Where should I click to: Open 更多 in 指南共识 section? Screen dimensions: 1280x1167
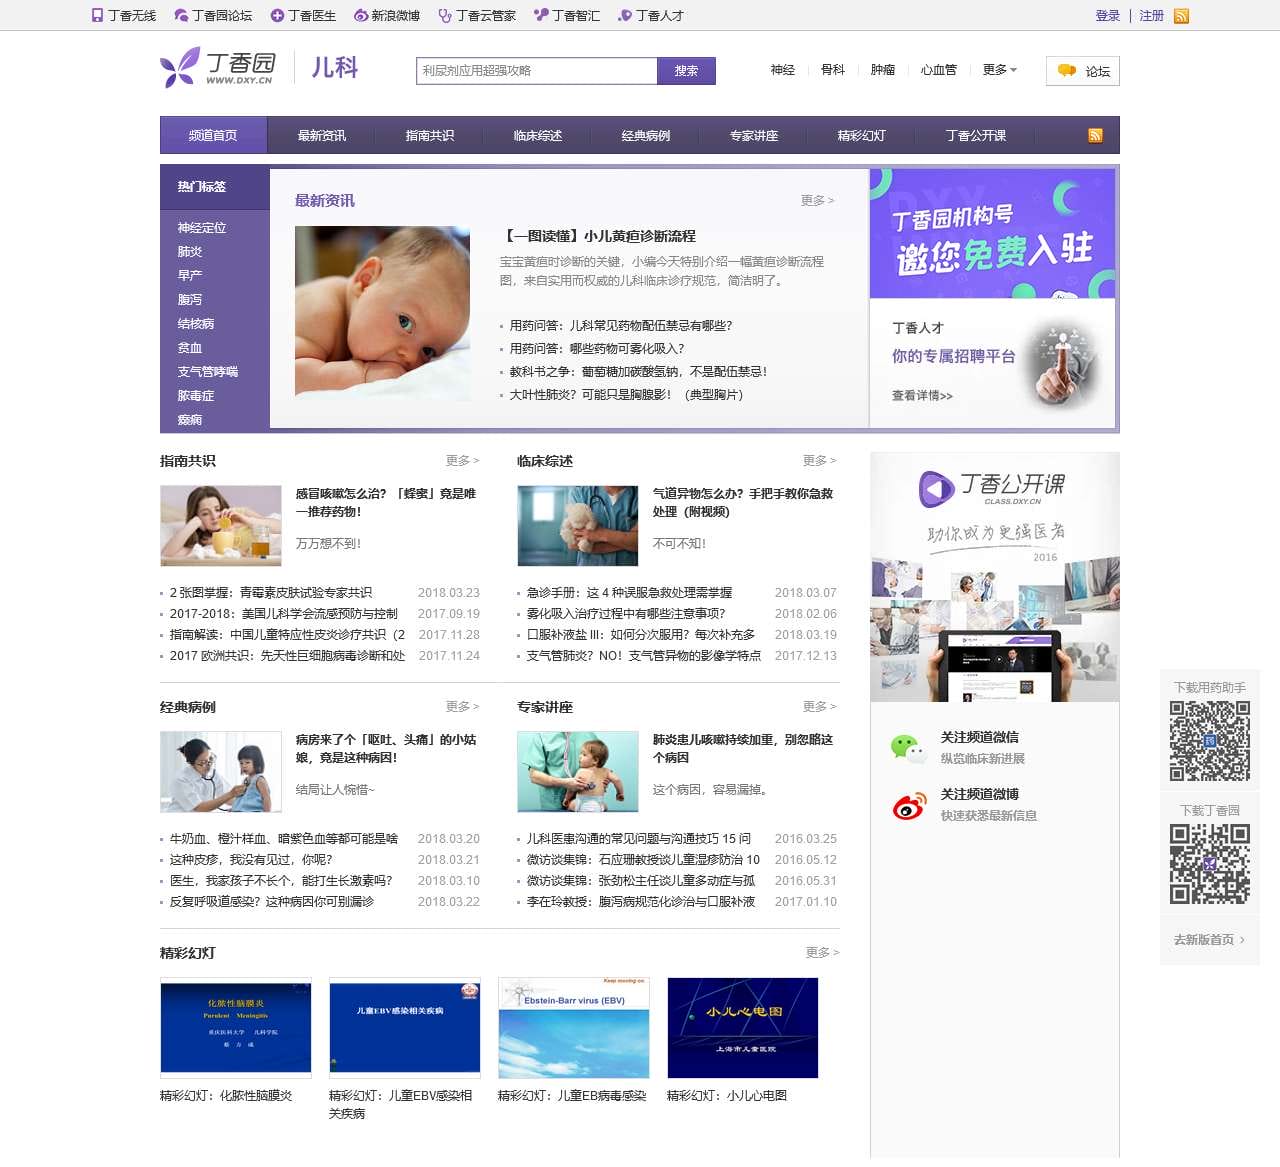(462, 460)
